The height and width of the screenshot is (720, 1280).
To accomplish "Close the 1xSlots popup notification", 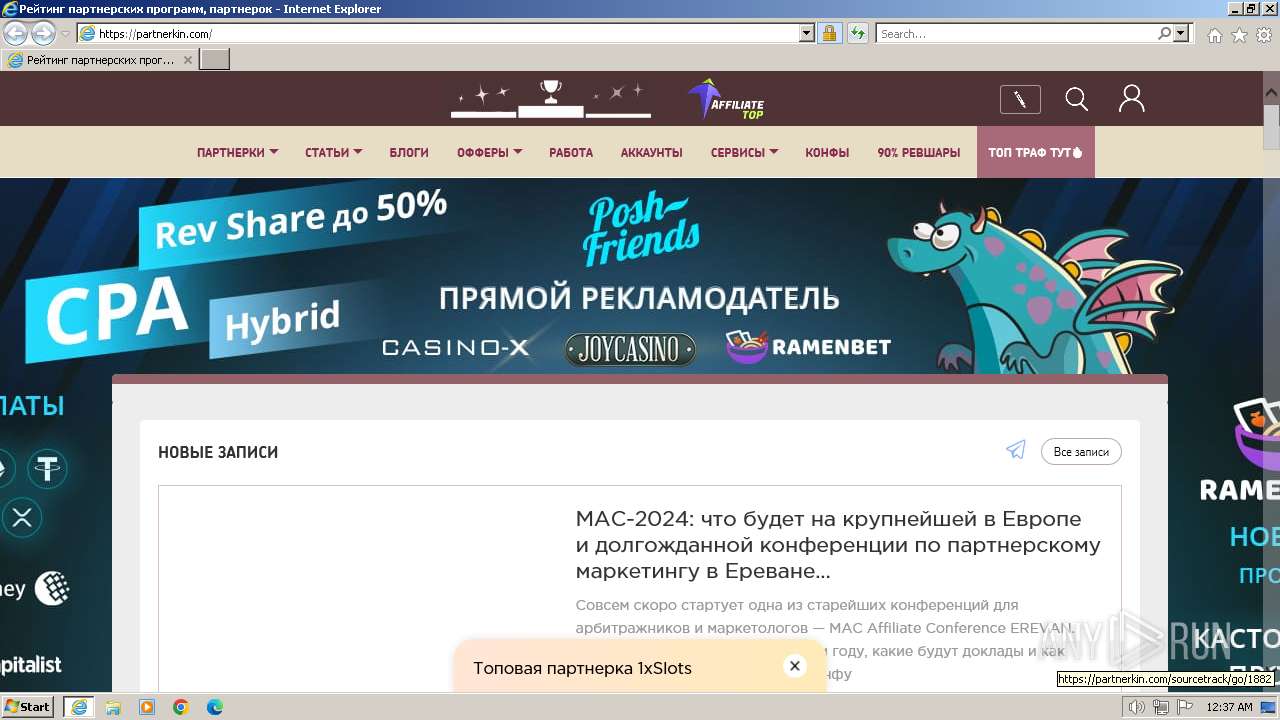I will [x=795, y=666].
